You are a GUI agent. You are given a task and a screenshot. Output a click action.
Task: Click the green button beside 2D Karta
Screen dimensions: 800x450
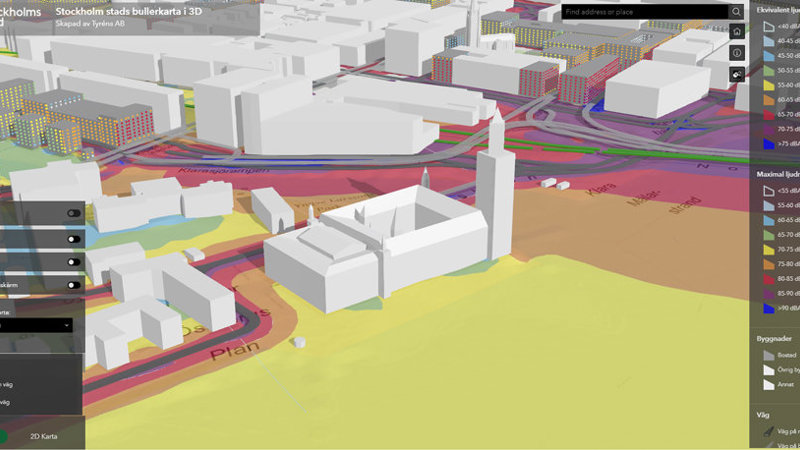[x=4, y=436]
